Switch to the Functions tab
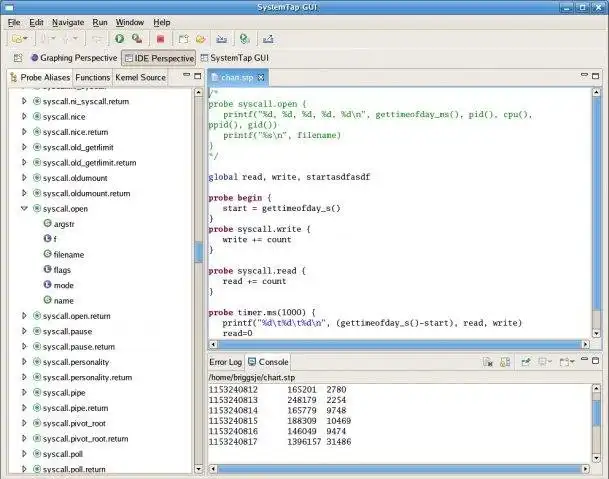 tap(93, 77)
